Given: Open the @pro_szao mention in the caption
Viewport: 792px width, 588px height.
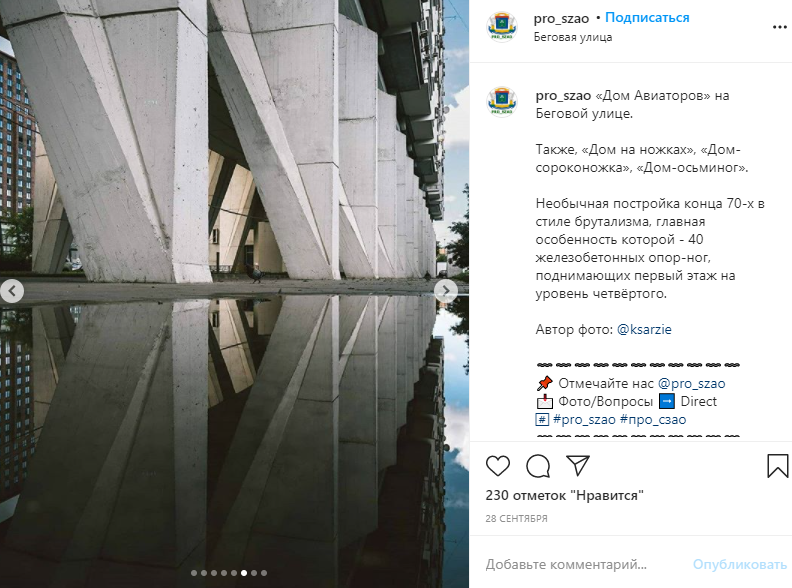Looking at the screenshot, I should pyautogui.click(x=691, y=383).
